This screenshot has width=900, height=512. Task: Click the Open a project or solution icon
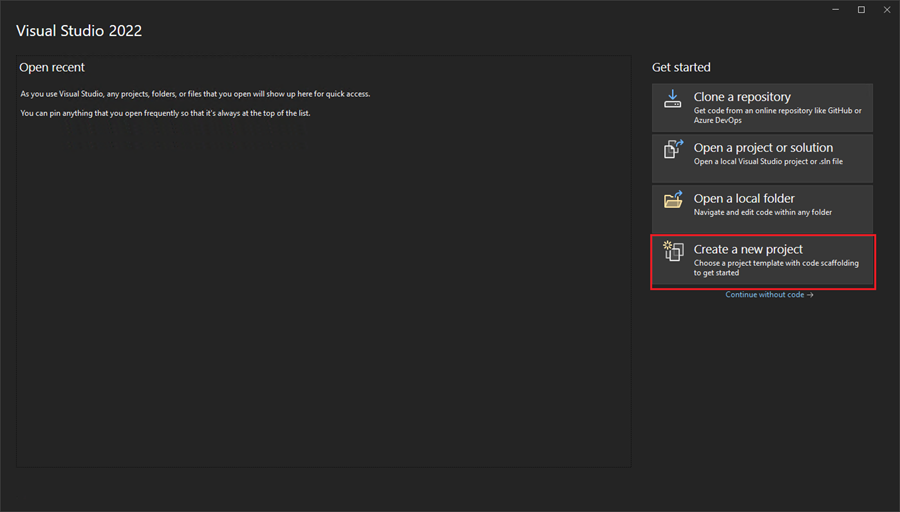673,149
